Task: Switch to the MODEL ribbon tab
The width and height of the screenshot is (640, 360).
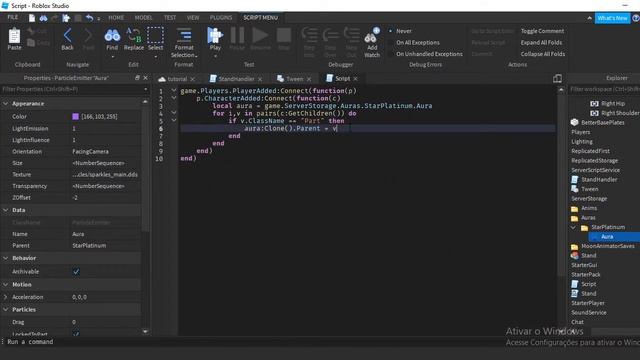Action: click(143, 18)
